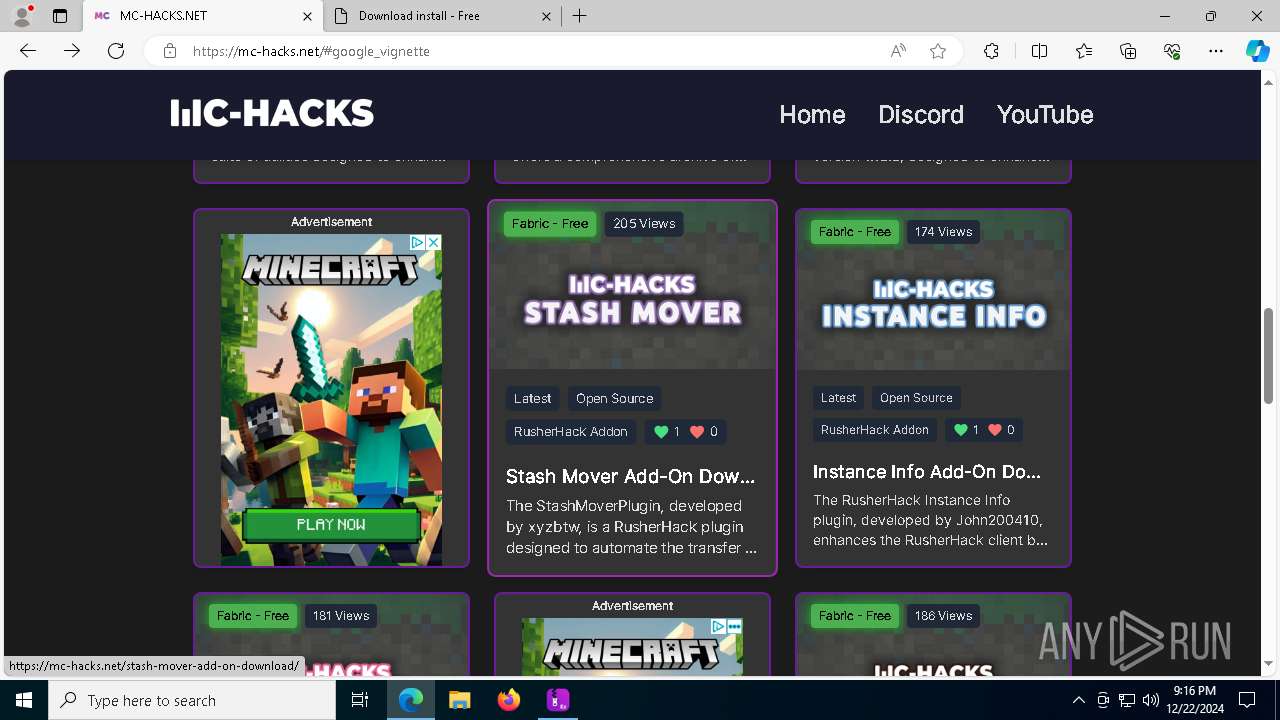Image resolution: width=1280 pixels, height=720 pixels.
Task: Click the browser Forward arrow
Action: (72, 51)
